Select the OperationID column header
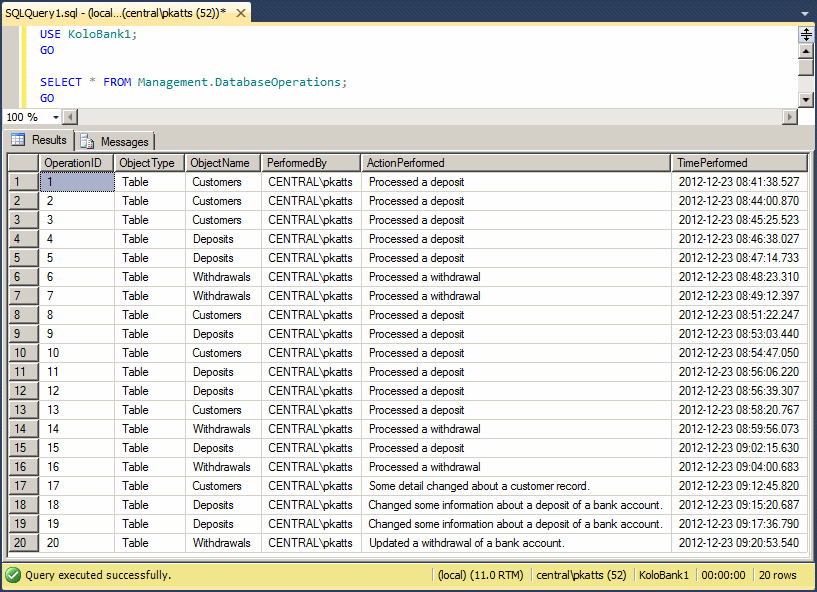 (76, 162)
